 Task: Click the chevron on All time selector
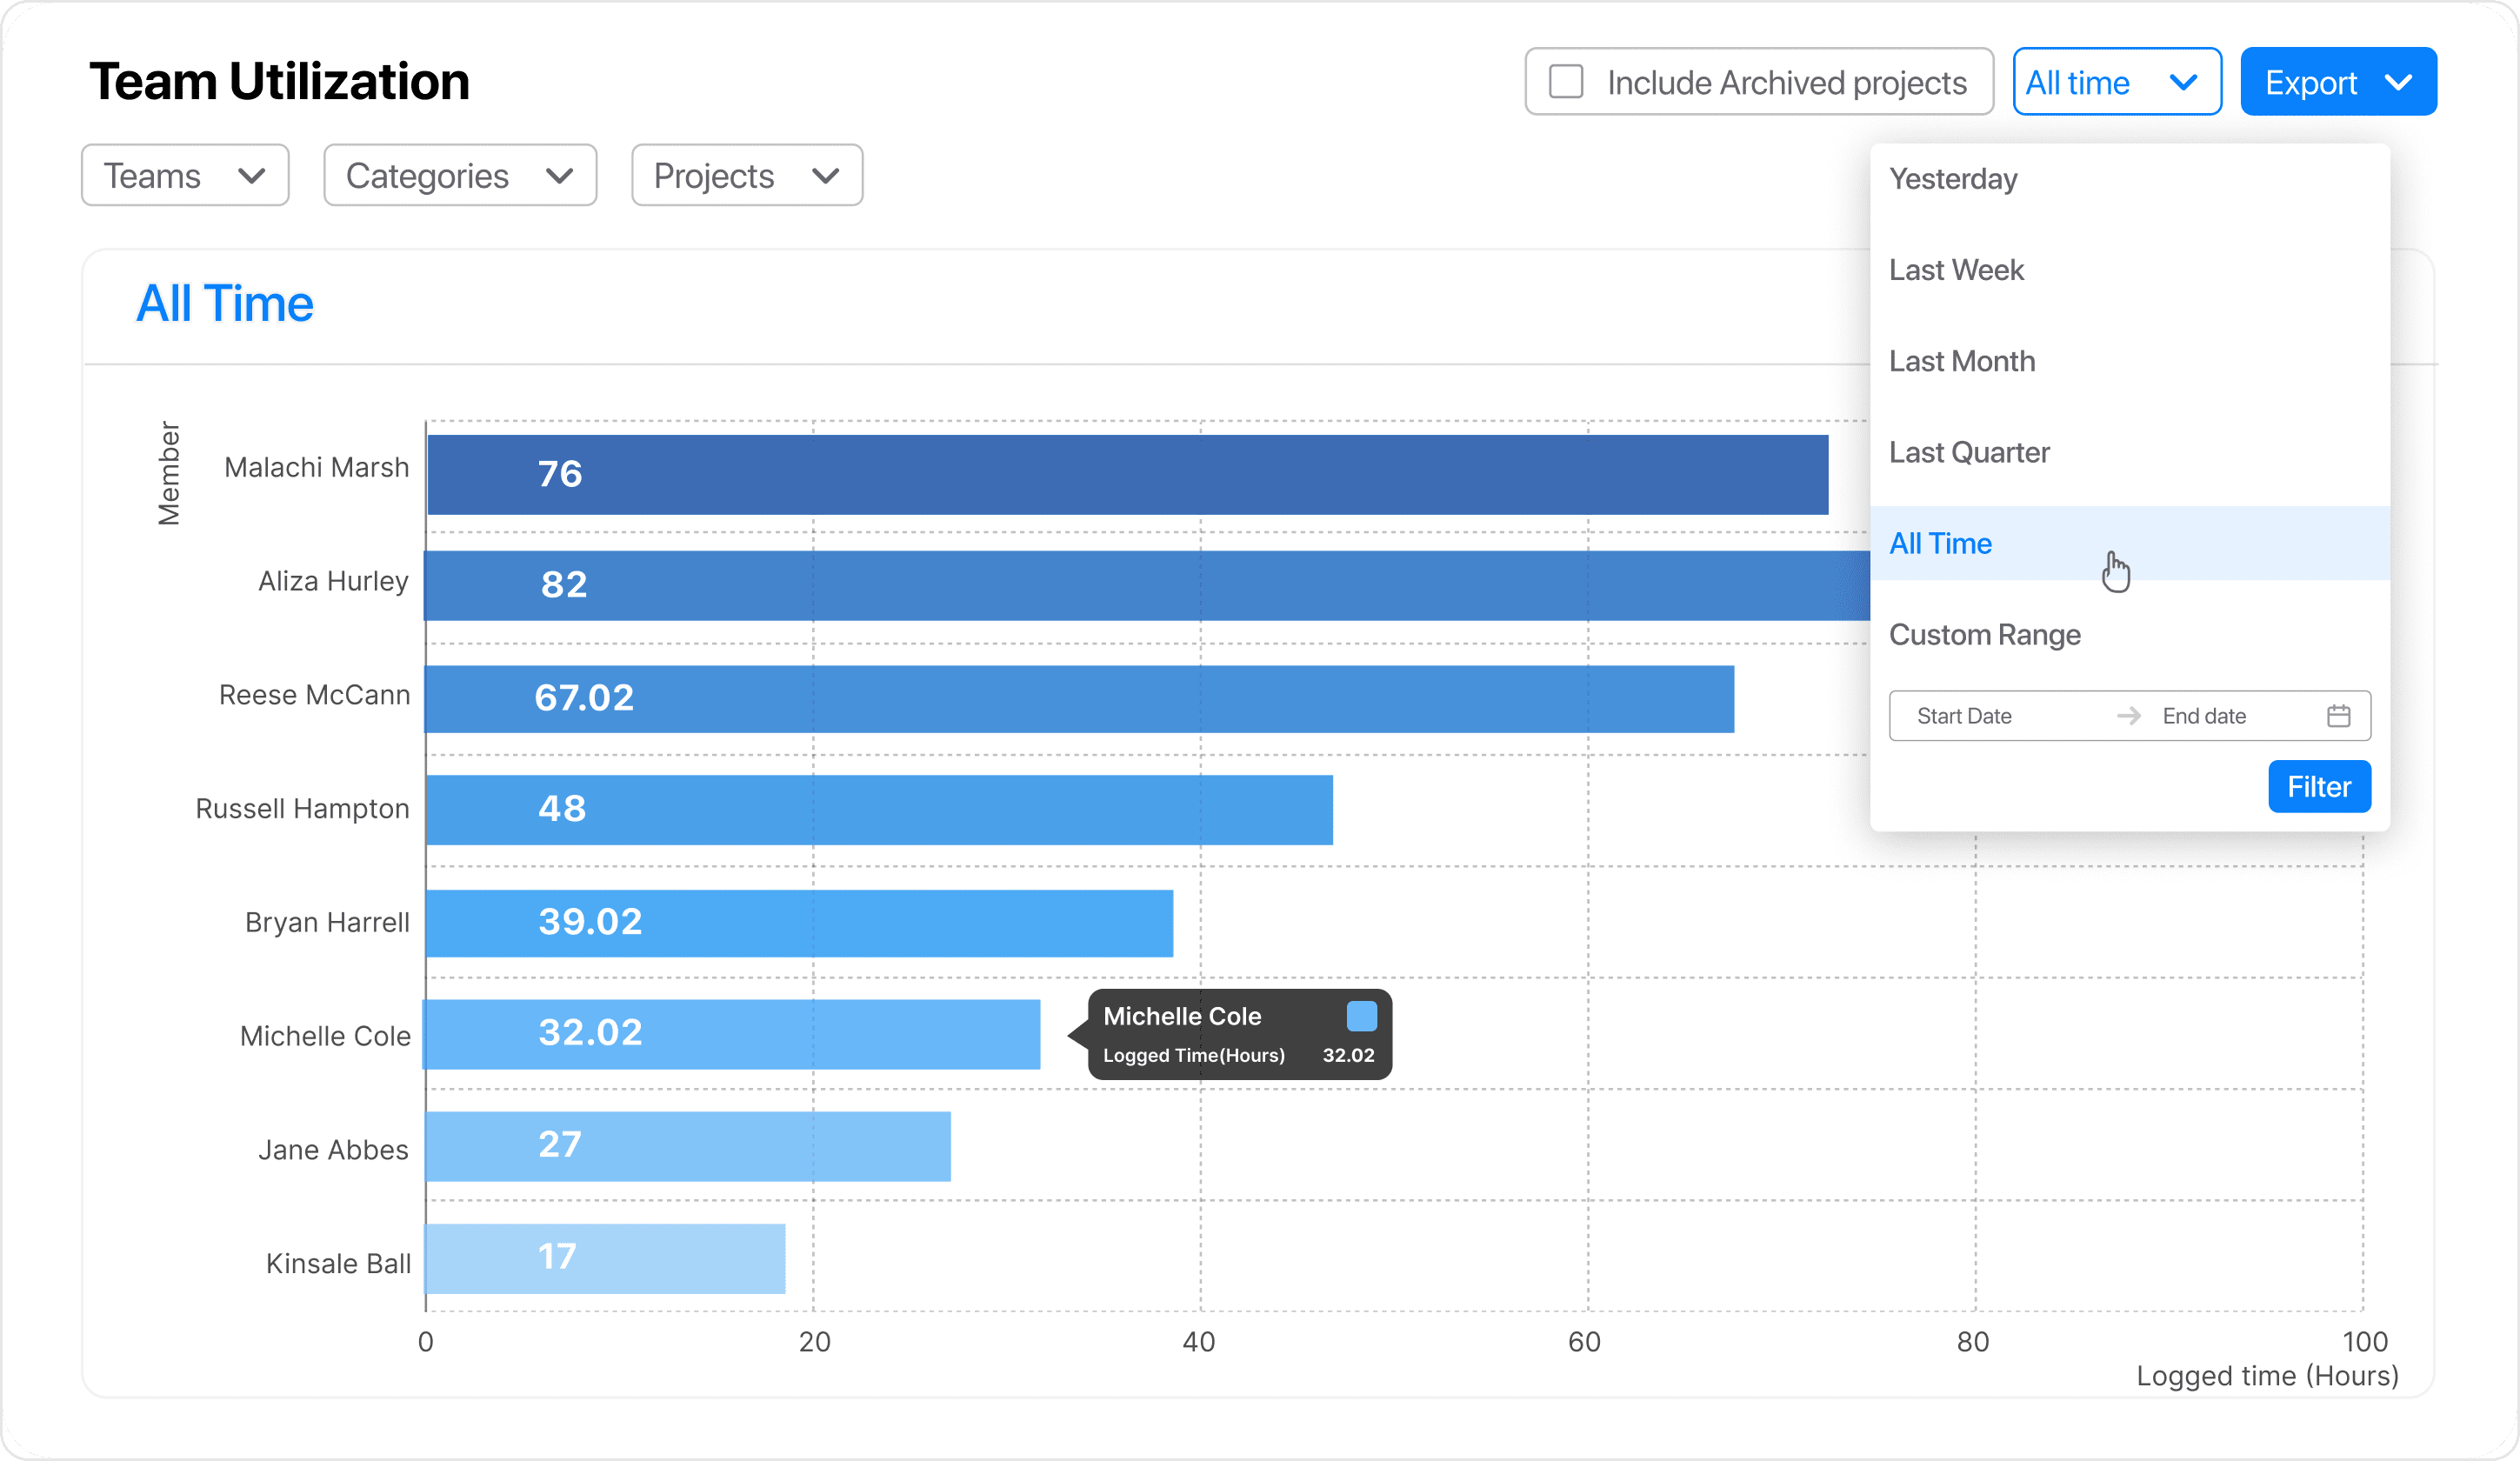pos(2183,82)
